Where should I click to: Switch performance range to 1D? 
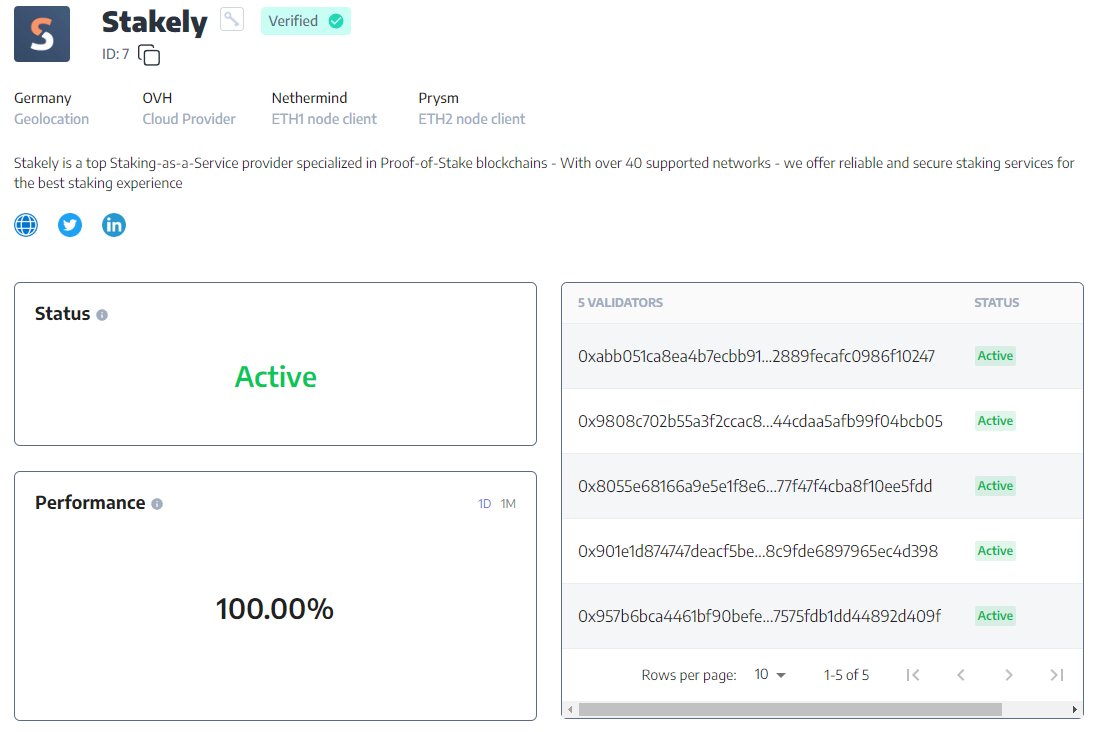pos(484,504)
